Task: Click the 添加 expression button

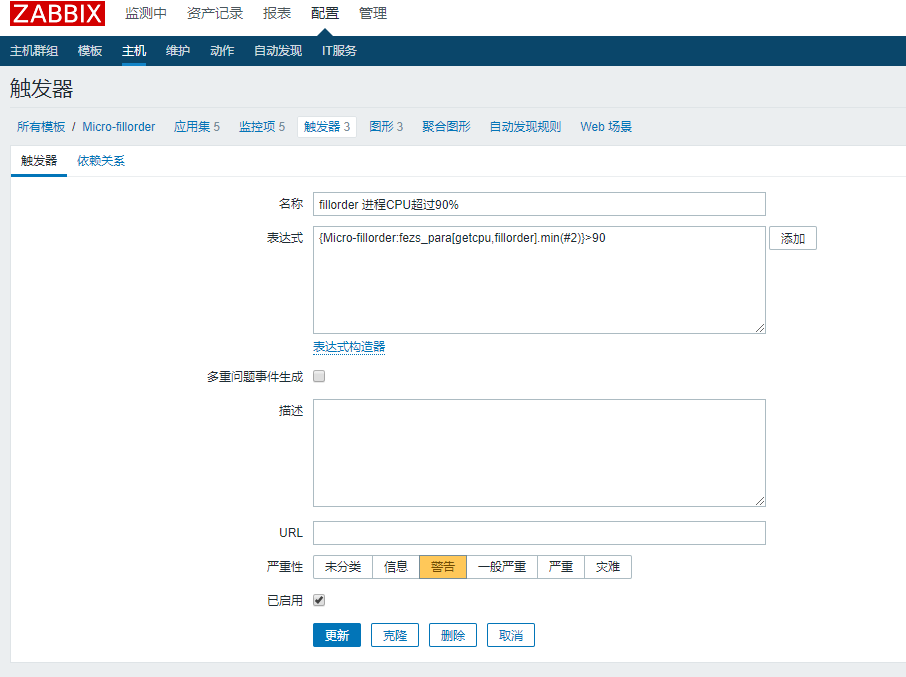Action: (x=793, y=238)
